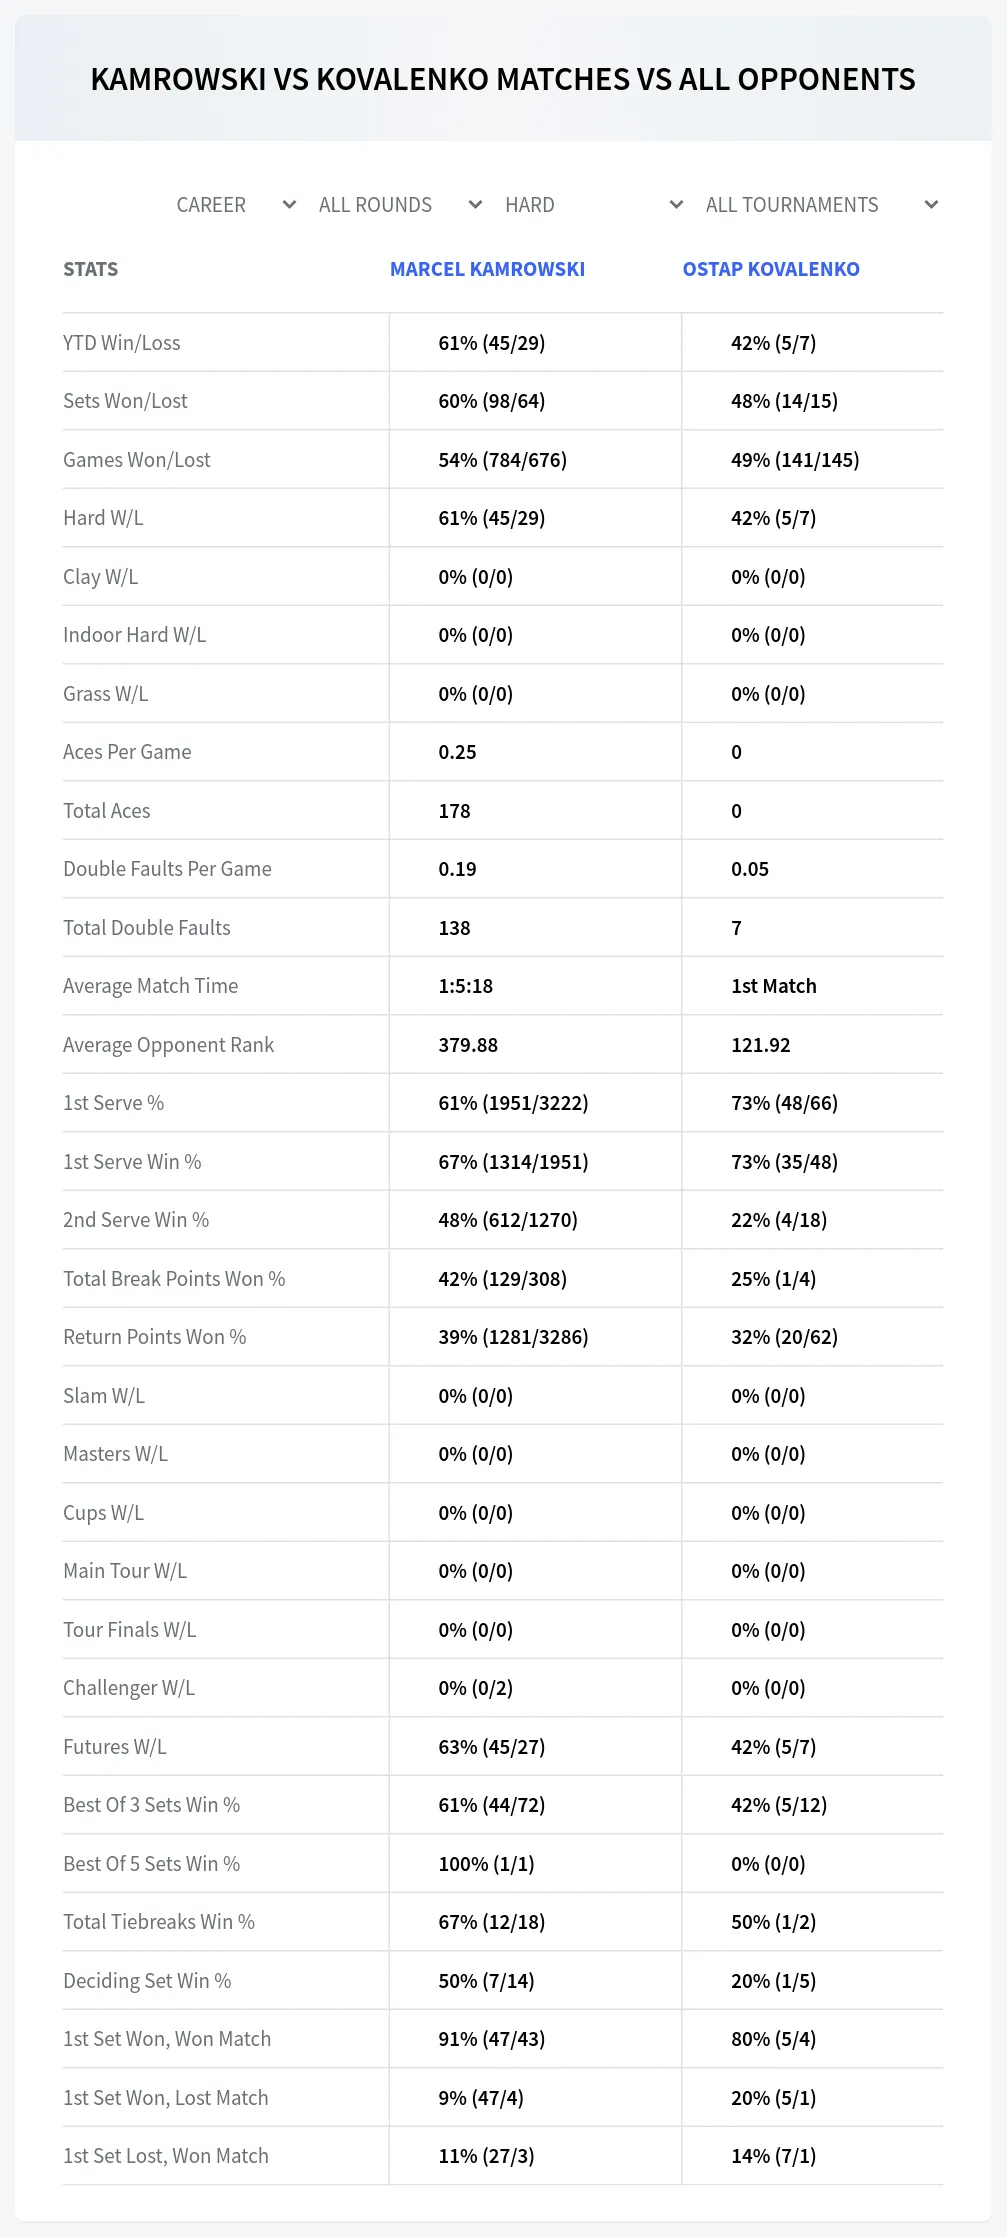Click the chevron beside HARD
1007x2237 pixels.
click(x=676, y=205)
